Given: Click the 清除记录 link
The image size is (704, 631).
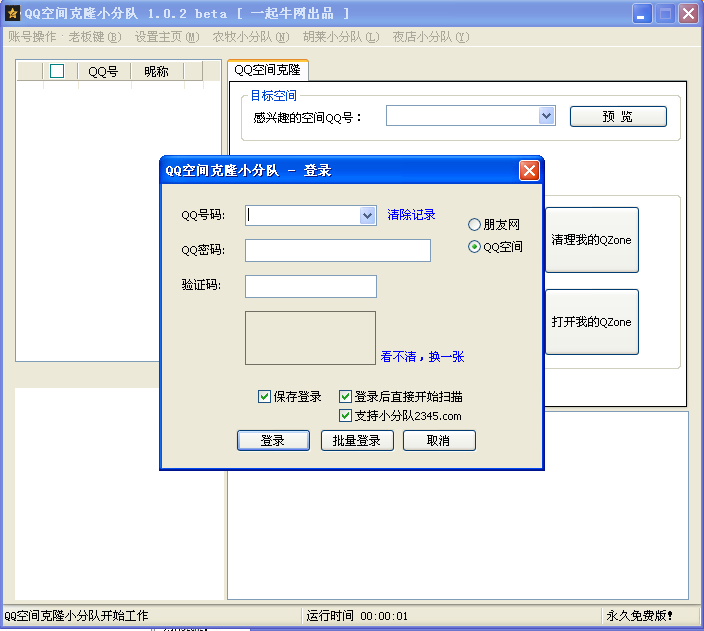Looking at the screenshot, I should click(412, 215).
